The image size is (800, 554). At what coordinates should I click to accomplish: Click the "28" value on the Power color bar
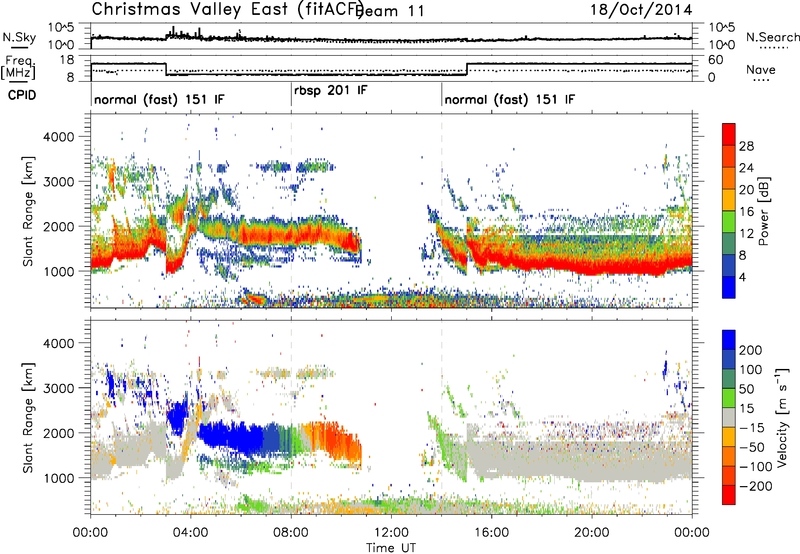[x=746, y=146]
